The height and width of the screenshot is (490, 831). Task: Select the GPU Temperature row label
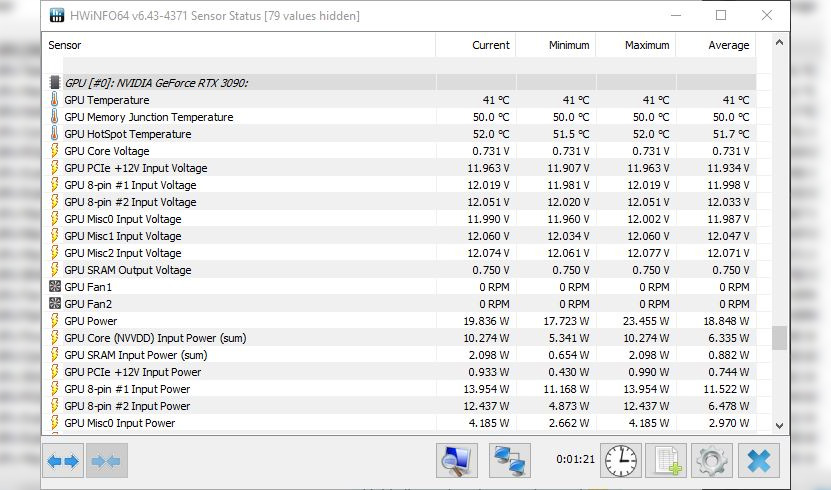107,100
